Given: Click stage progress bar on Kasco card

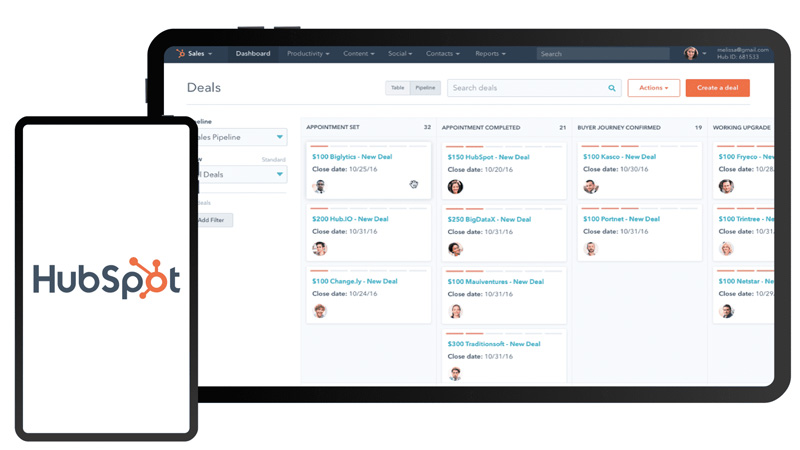Looking at the screenshot, I should pyautogui.click(x=639, y=146).
